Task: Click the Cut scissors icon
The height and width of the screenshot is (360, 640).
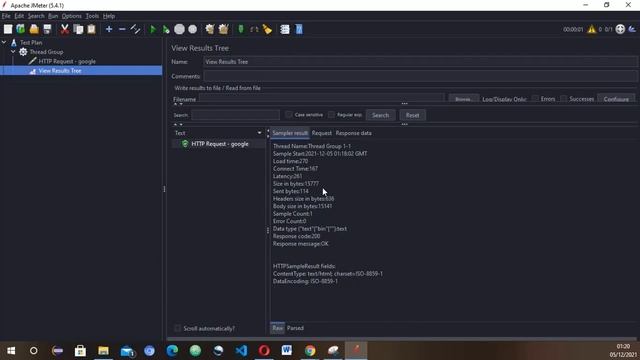Action: click(64, 29)
